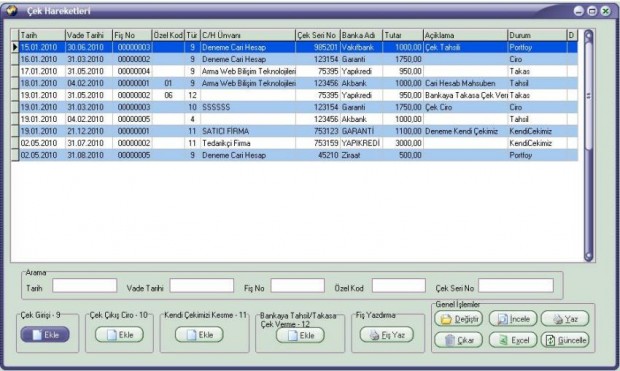The height and width of the screenshot is (371, 620).
Task: Minimize the Çek Hareketleri window
Action: [579, 11]
